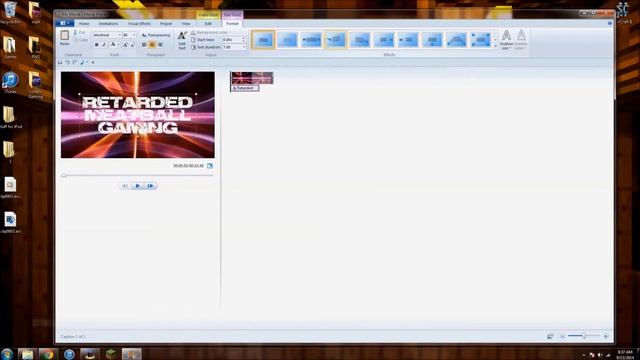
Task: Select the third text effect thumbnail
Action: pyautogui.click(x=311, y=40)
